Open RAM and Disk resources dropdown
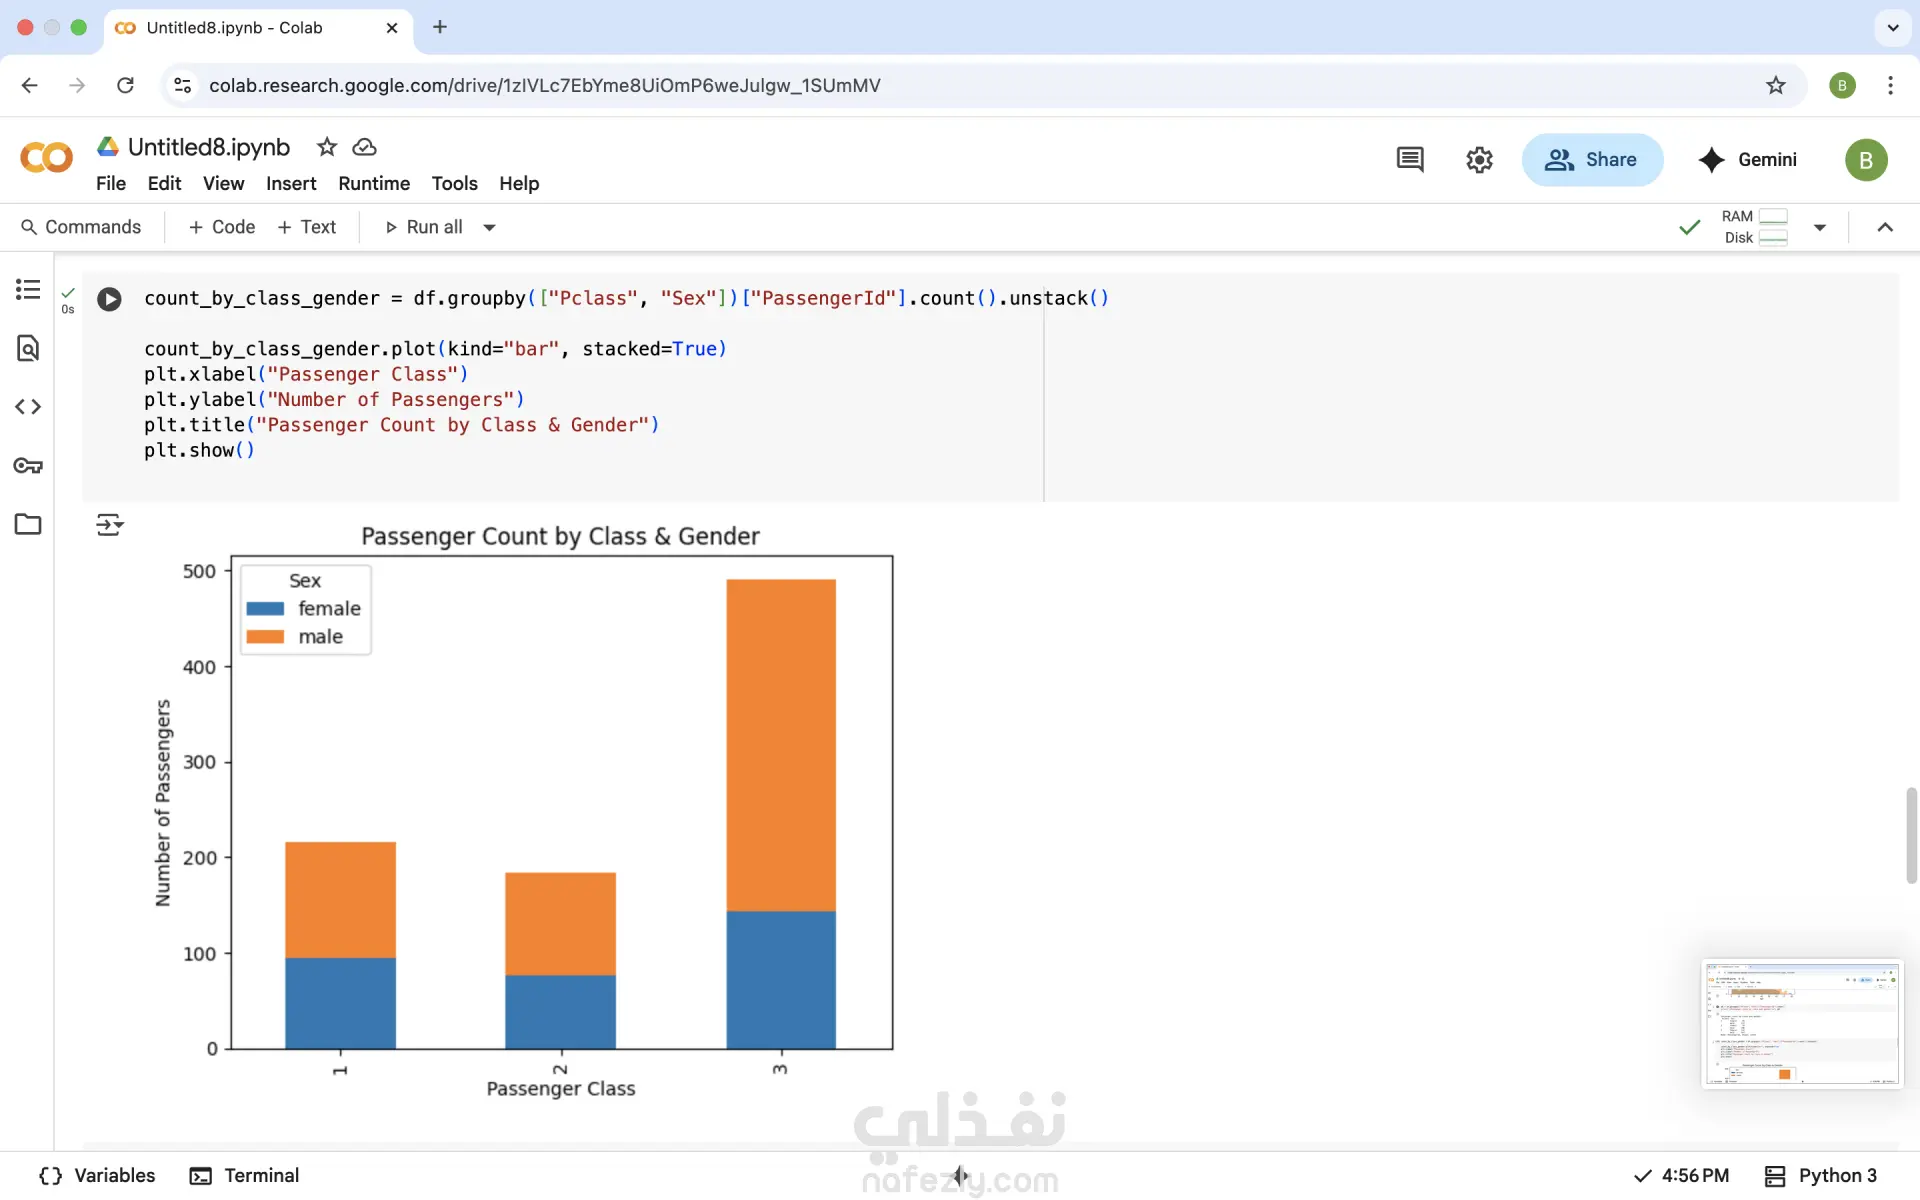Viewport: 1920px width, 1200px height. click(1819, 228)
